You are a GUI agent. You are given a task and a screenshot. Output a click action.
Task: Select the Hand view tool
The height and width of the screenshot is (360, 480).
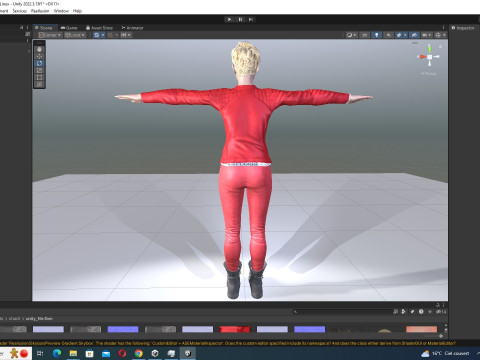point(39,49)
